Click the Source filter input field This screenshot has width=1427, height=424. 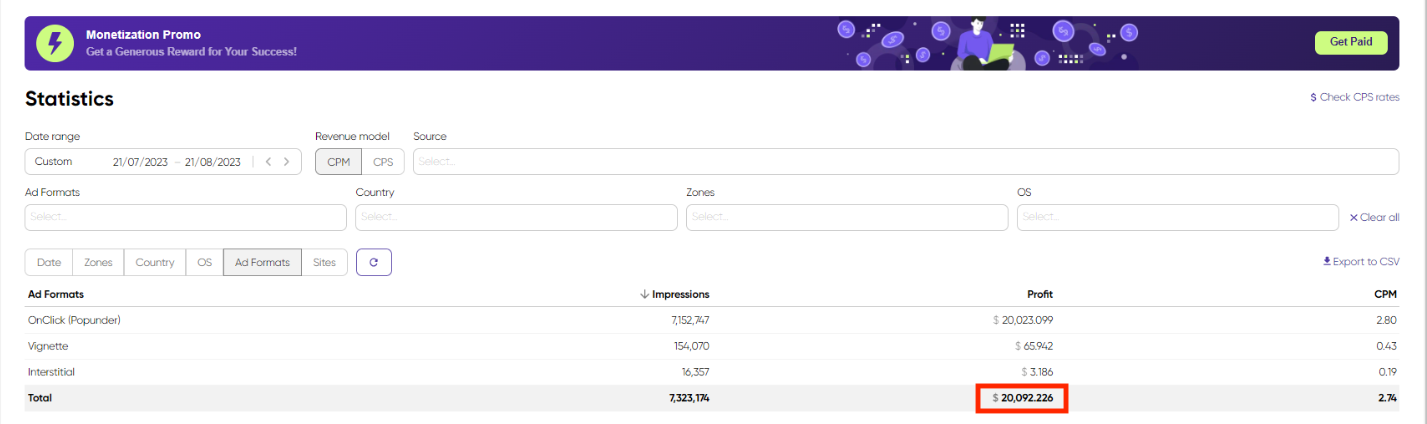[x=905, y=161]
